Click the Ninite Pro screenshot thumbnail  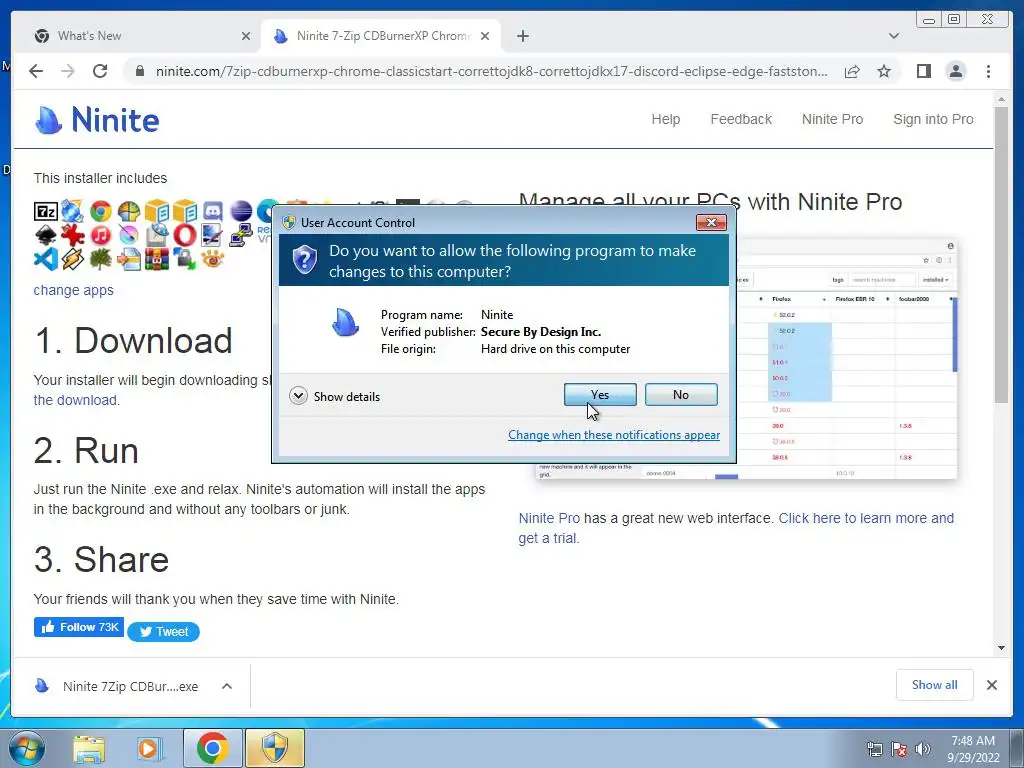(x=746, y=359)
